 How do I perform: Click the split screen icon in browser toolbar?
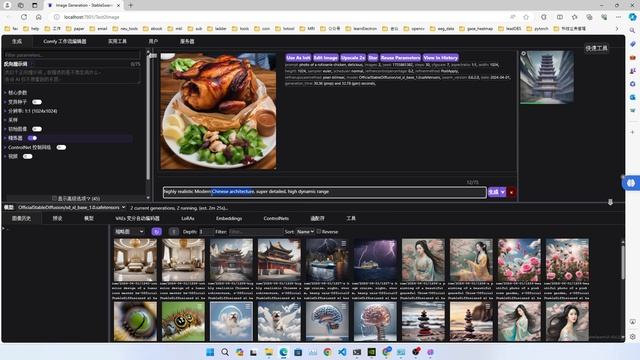[x=560, y=17]
